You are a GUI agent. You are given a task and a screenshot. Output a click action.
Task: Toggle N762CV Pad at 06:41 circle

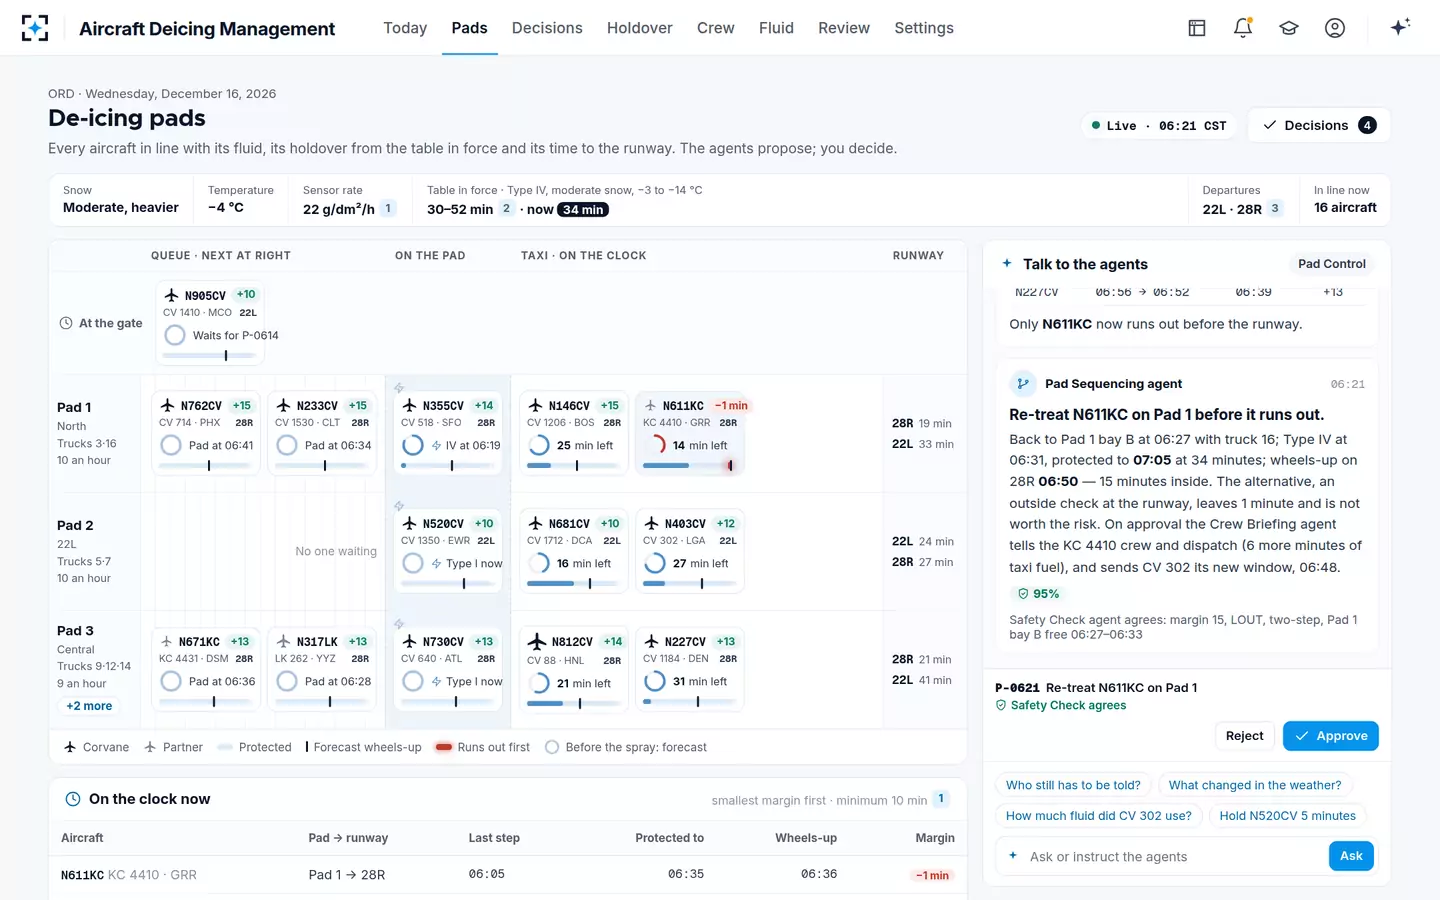coord(171,445)
